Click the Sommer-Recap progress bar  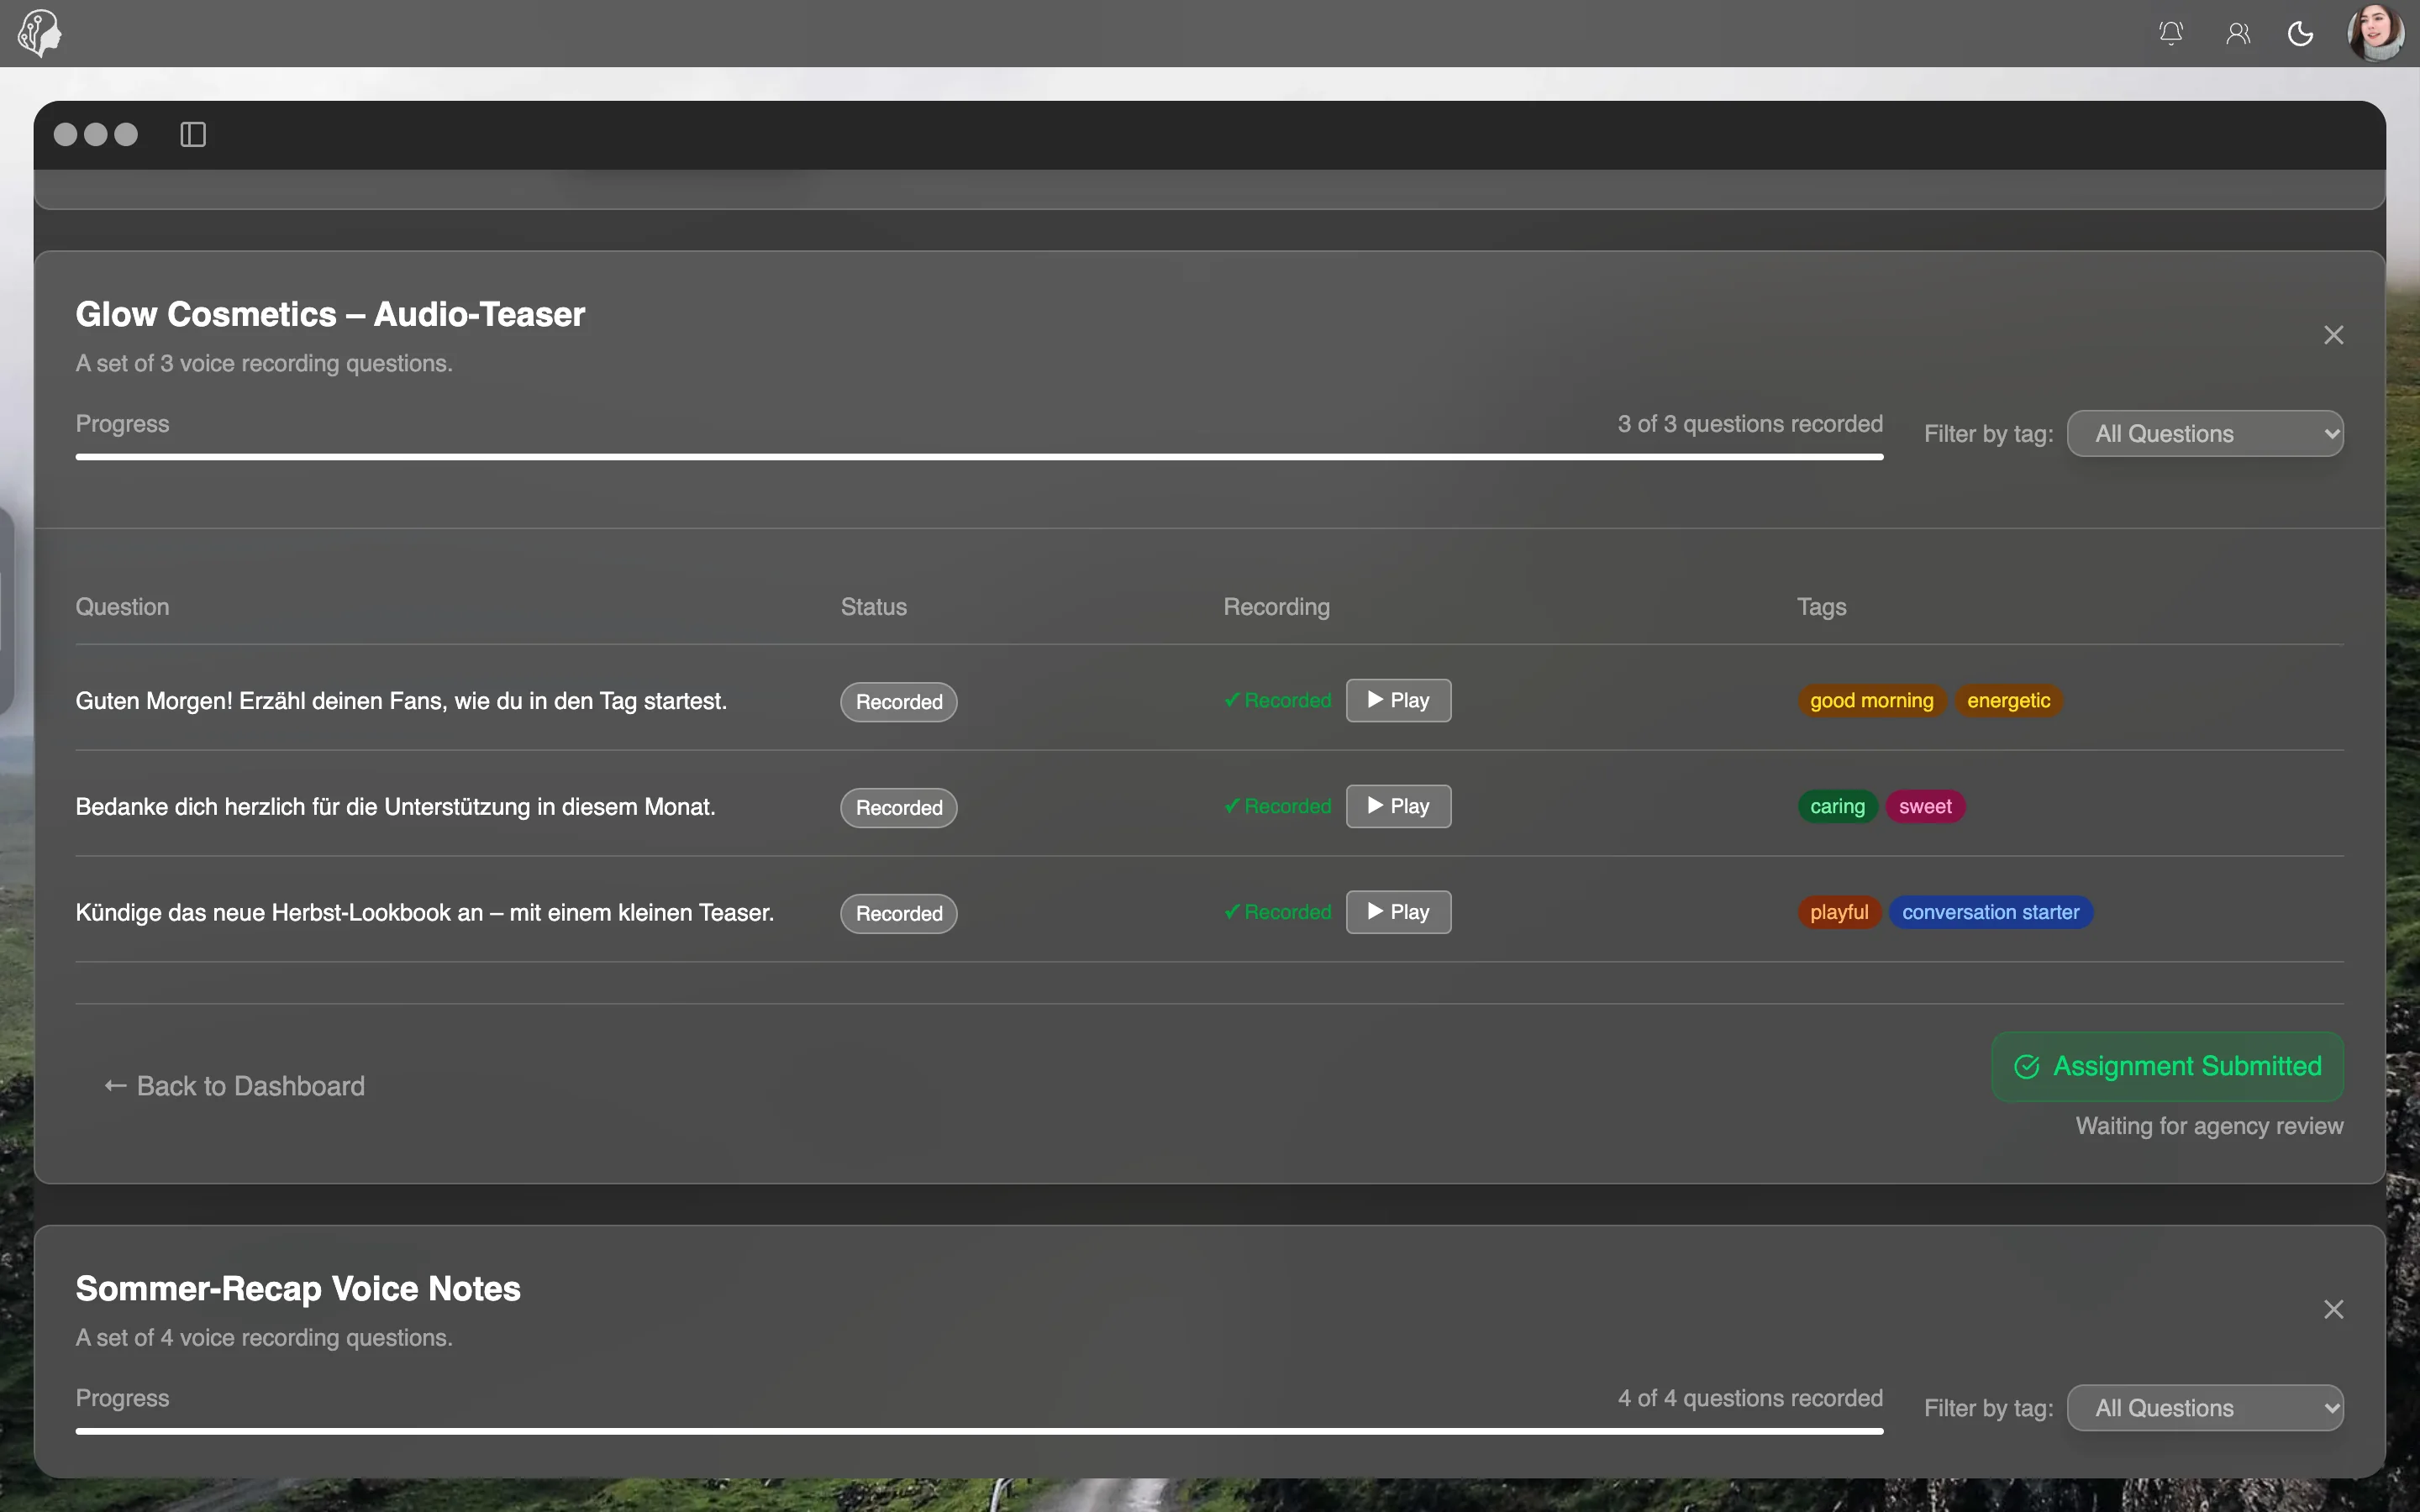click(979, 1431)
